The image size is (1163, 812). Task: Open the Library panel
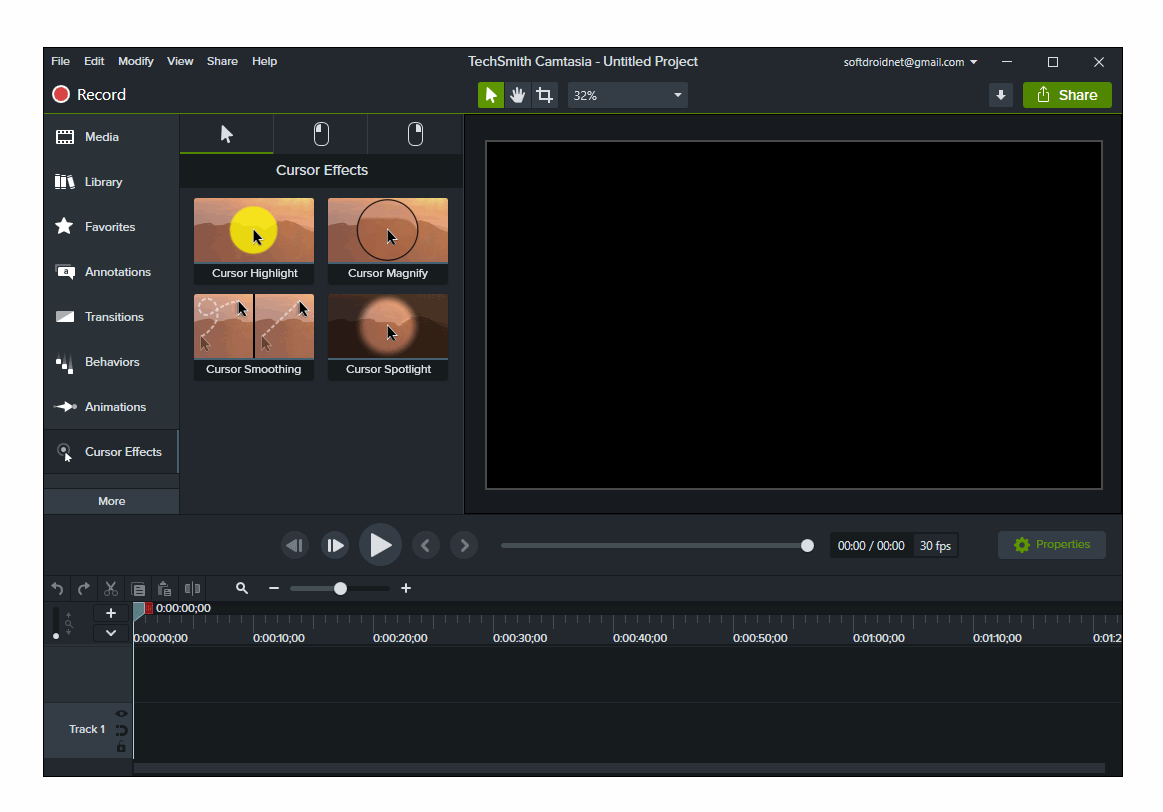pos(111,182)
